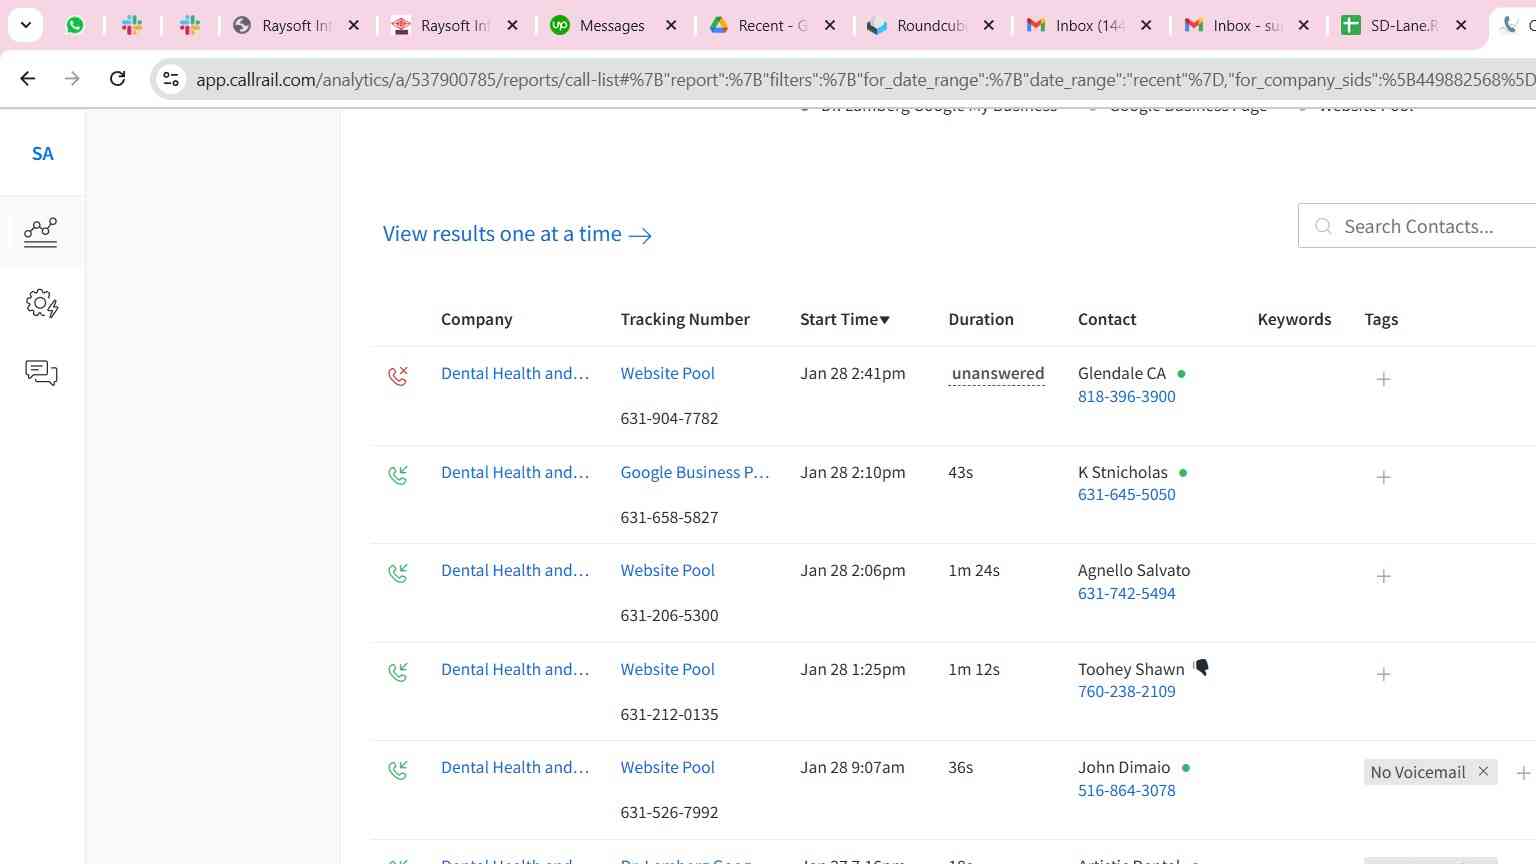Click the thumbs-down icon next to Toohey Shawn

[x=1201, y=667]
